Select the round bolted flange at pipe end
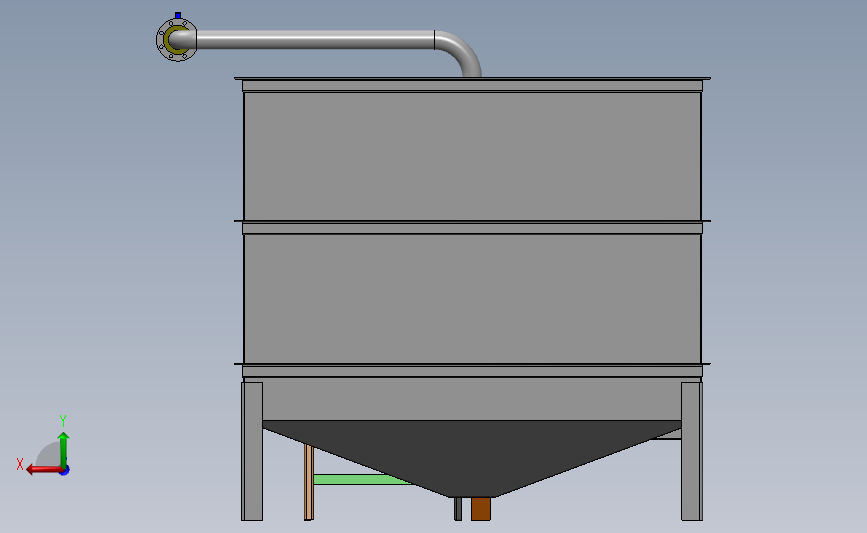Screen dimensions: 867x533 pyautogui.click(x=176, y=40)
